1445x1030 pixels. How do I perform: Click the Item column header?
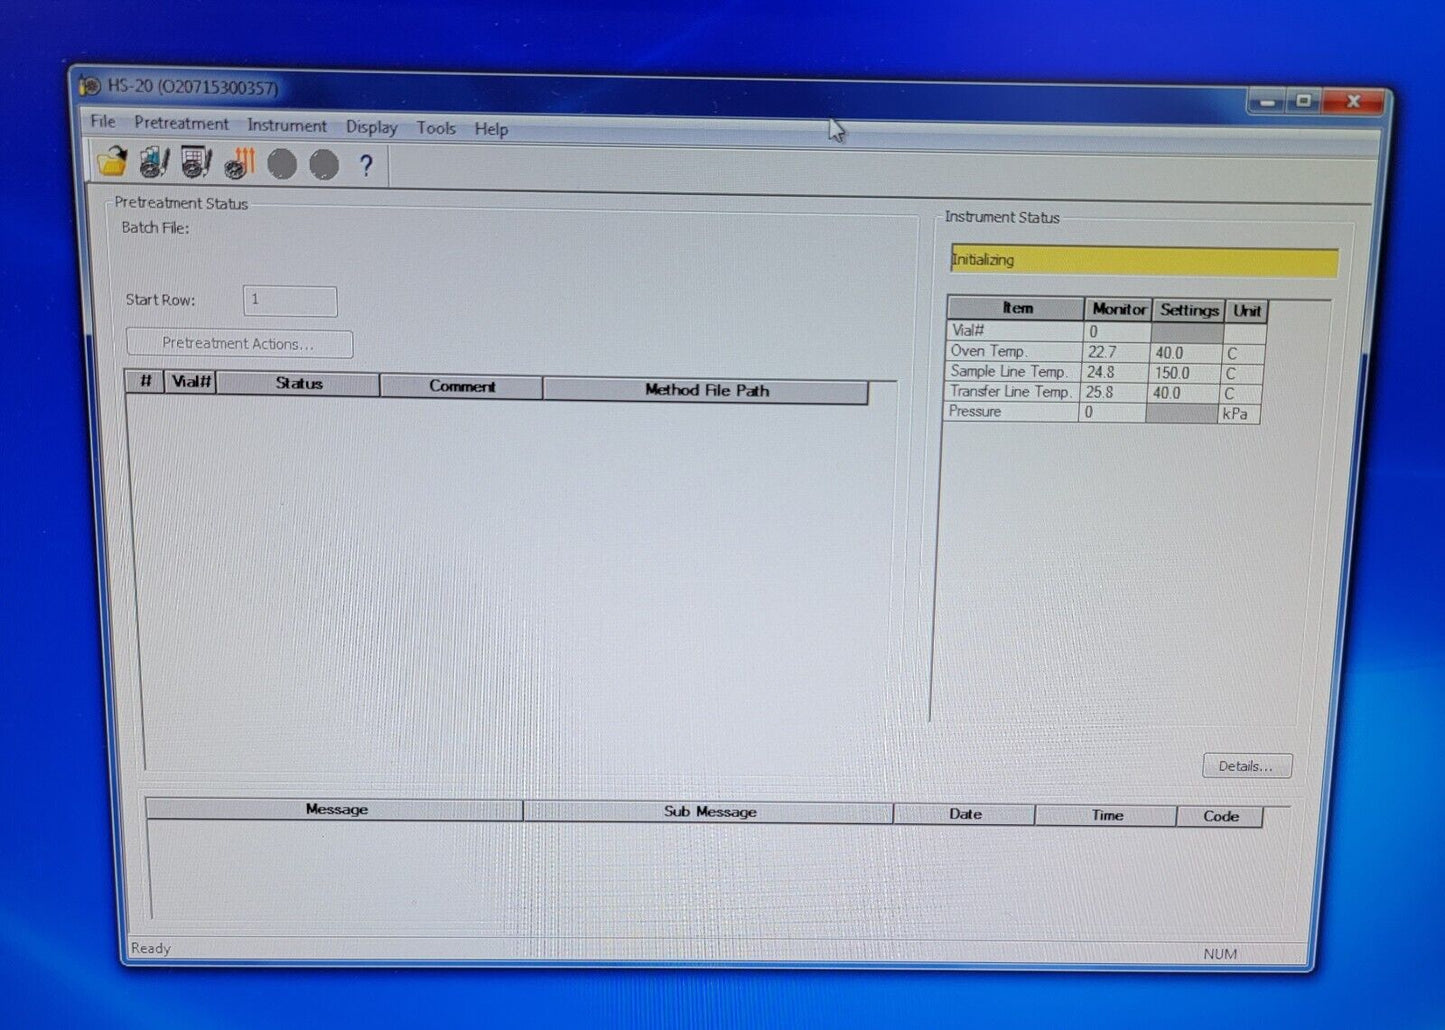1016,308
